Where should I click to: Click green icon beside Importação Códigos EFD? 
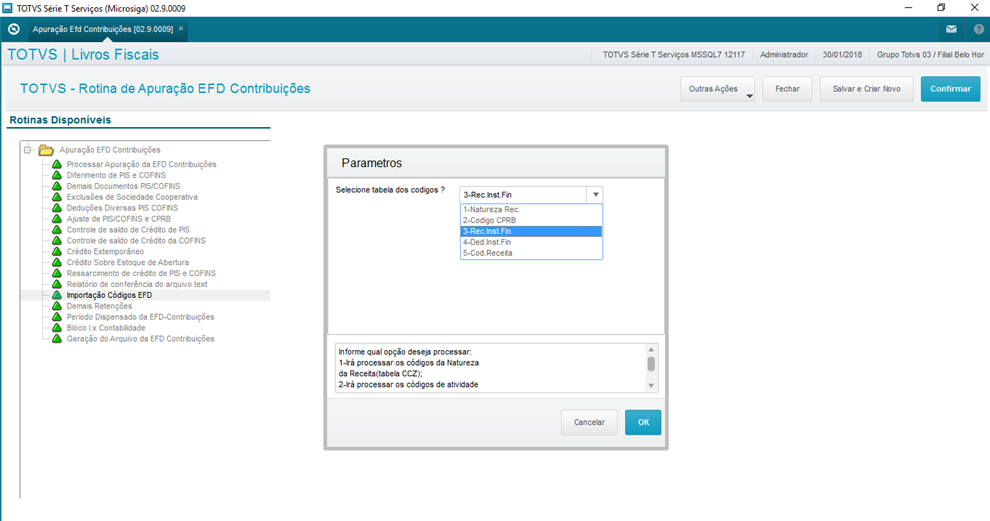[57, 295]
